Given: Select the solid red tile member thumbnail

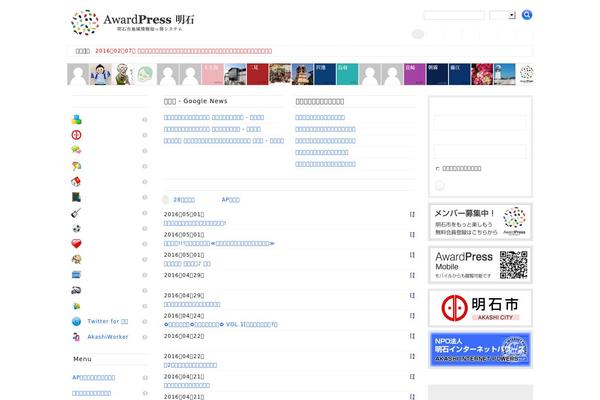Looking at the screenshot, I should tap(258, 74).
